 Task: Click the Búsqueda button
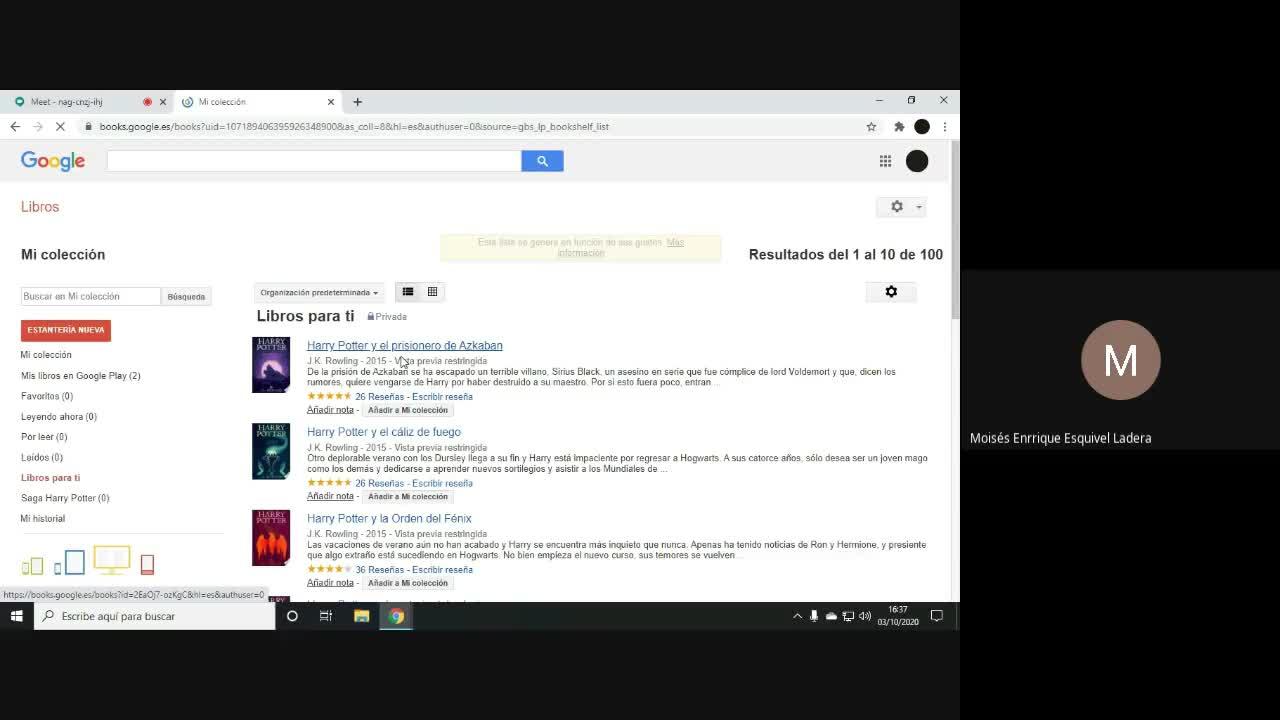point(186,297)
